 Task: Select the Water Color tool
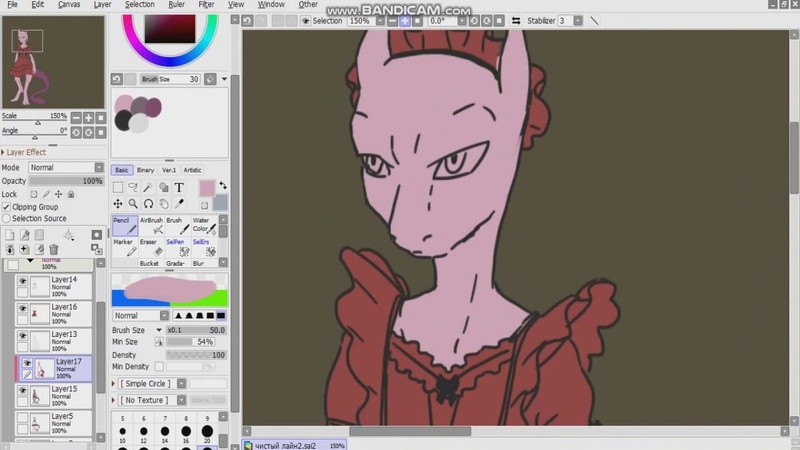[x=204, y=225]
